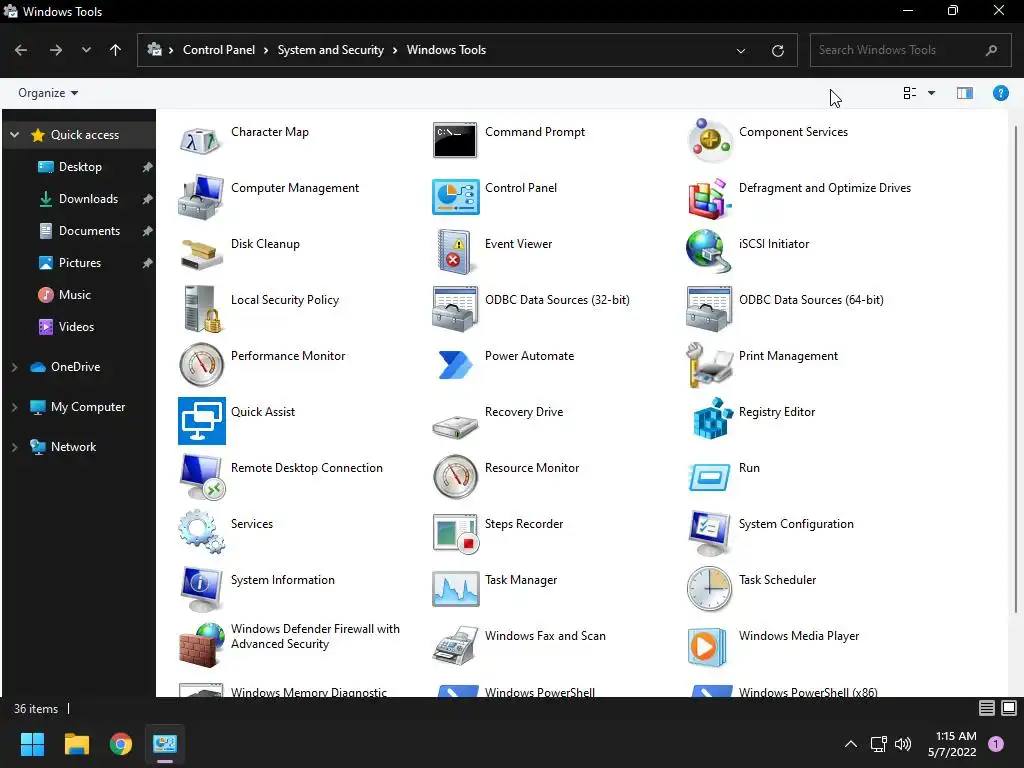Select ODBC Data Sources (64-bit) icon
The height and width of the screenshot is (768, 1024).
click(x=709, y=310)
